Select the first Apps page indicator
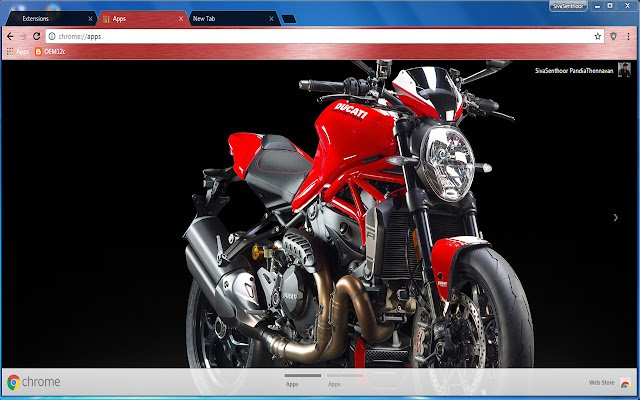 click(303, 380)
